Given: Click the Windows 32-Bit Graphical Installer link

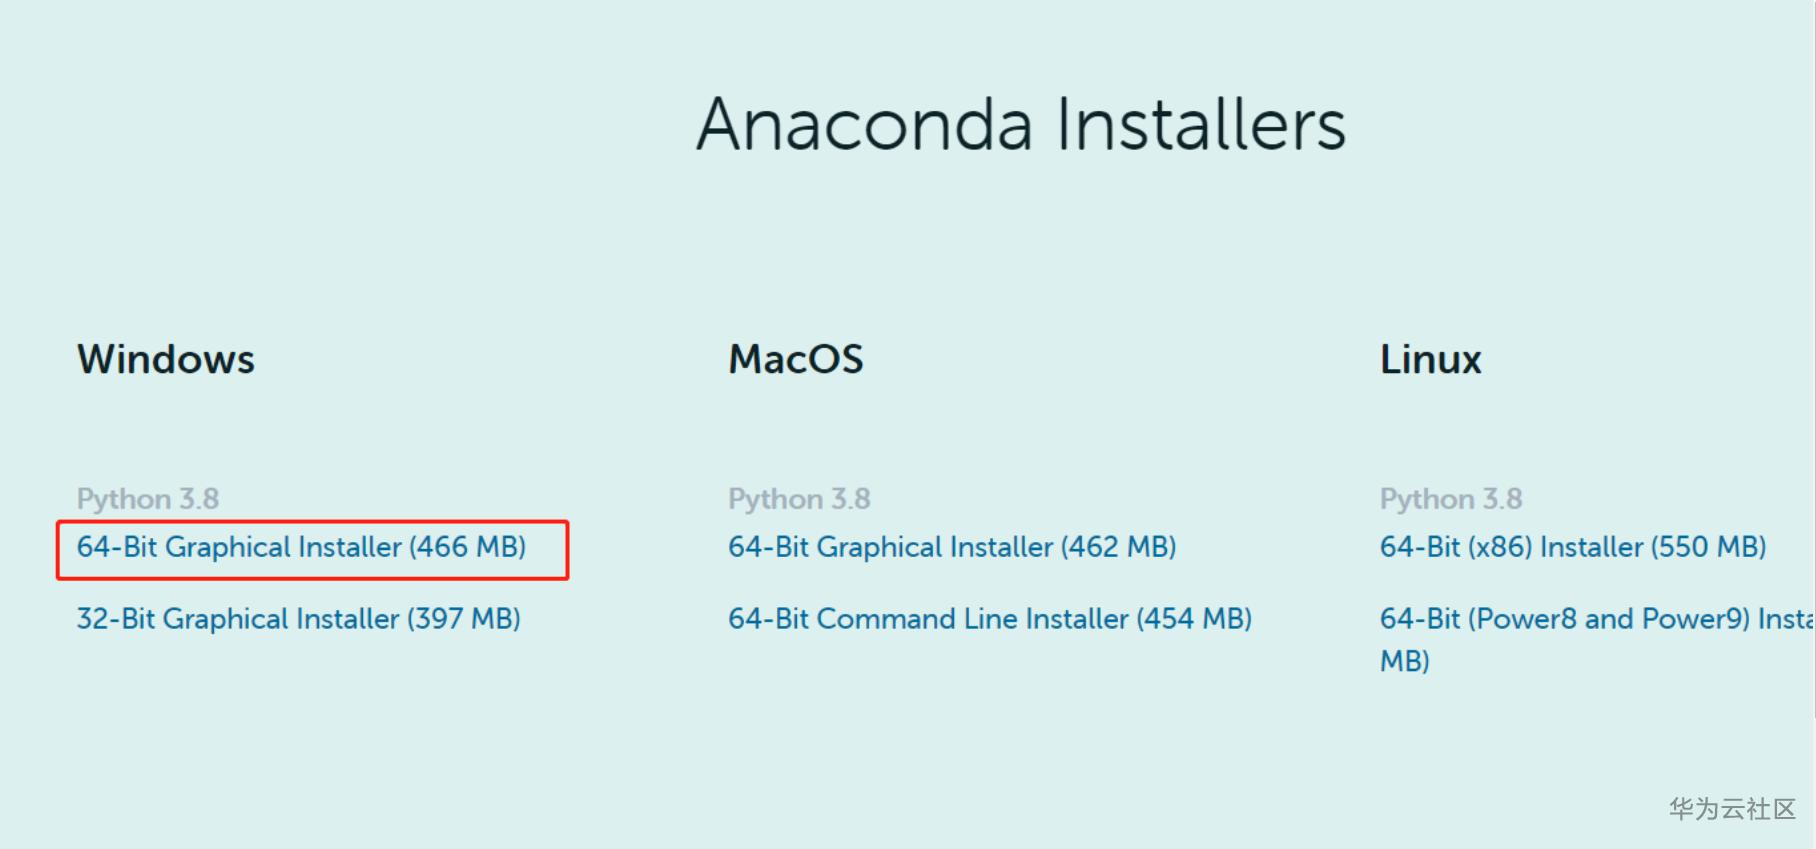Looking at the screenshot, I should [x=298, y=619].
